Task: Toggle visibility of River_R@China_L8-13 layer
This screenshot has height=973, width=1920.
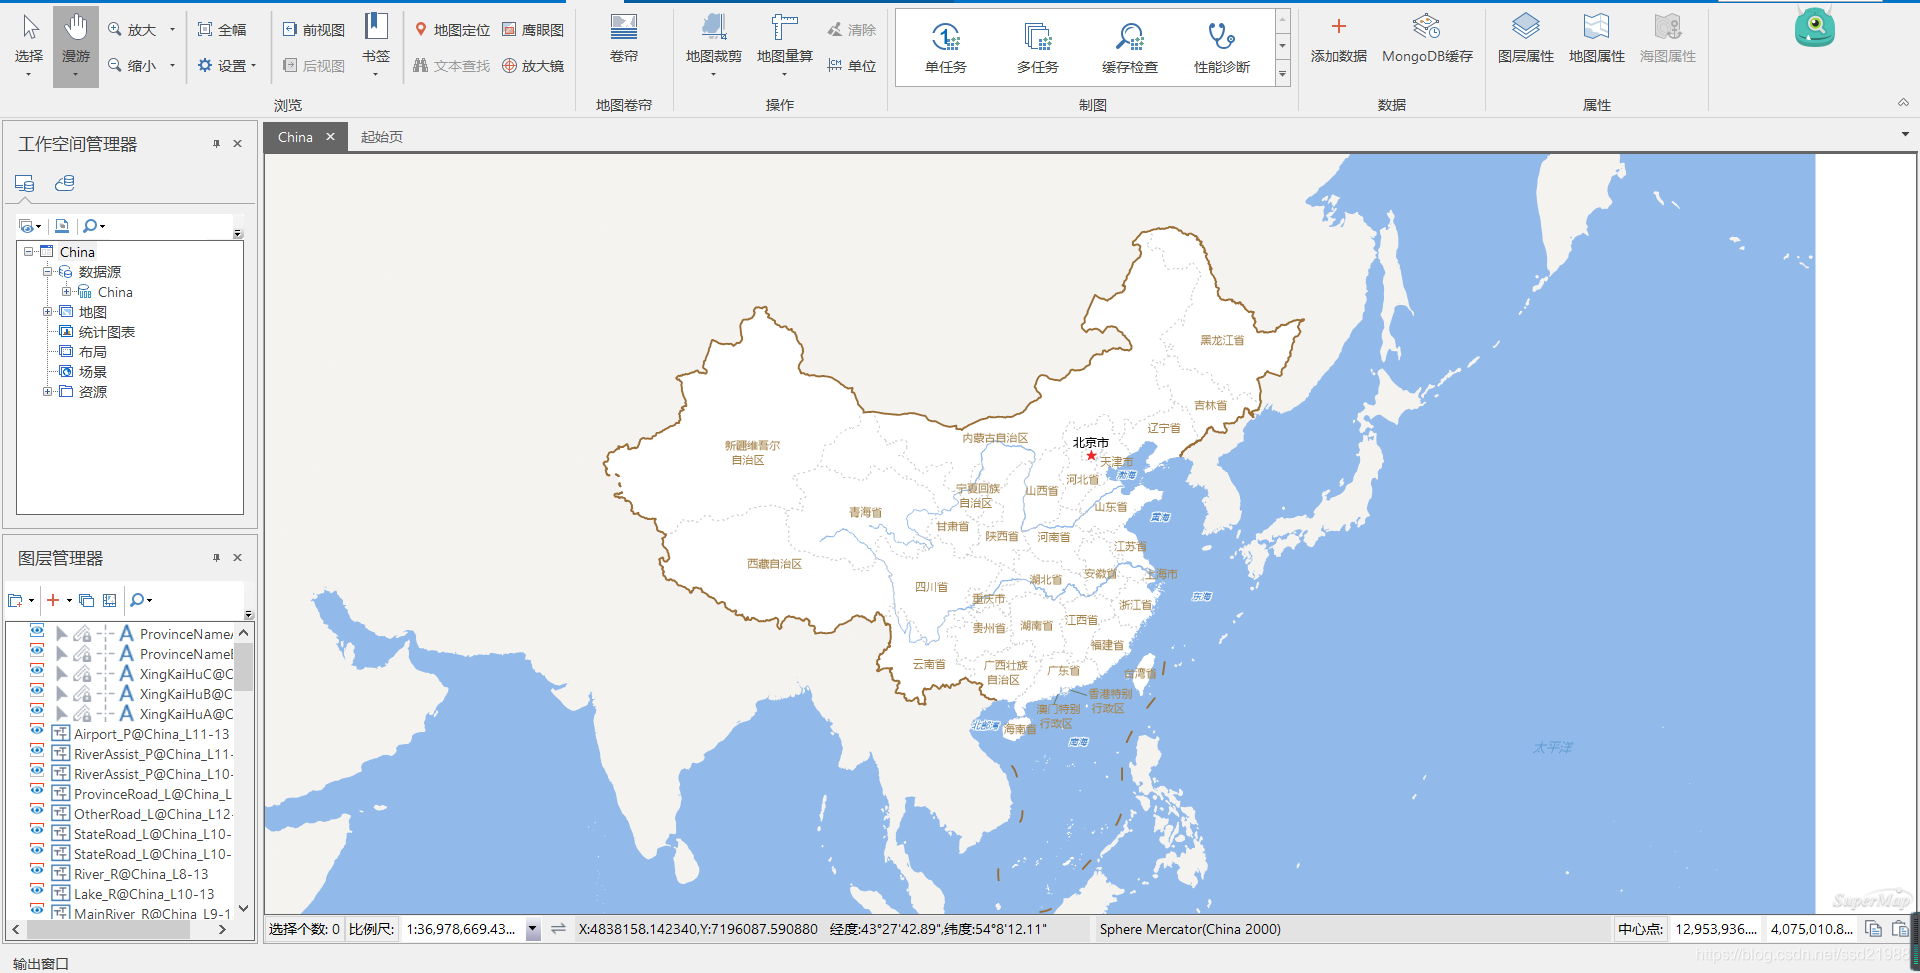Action: click(37, 870)
